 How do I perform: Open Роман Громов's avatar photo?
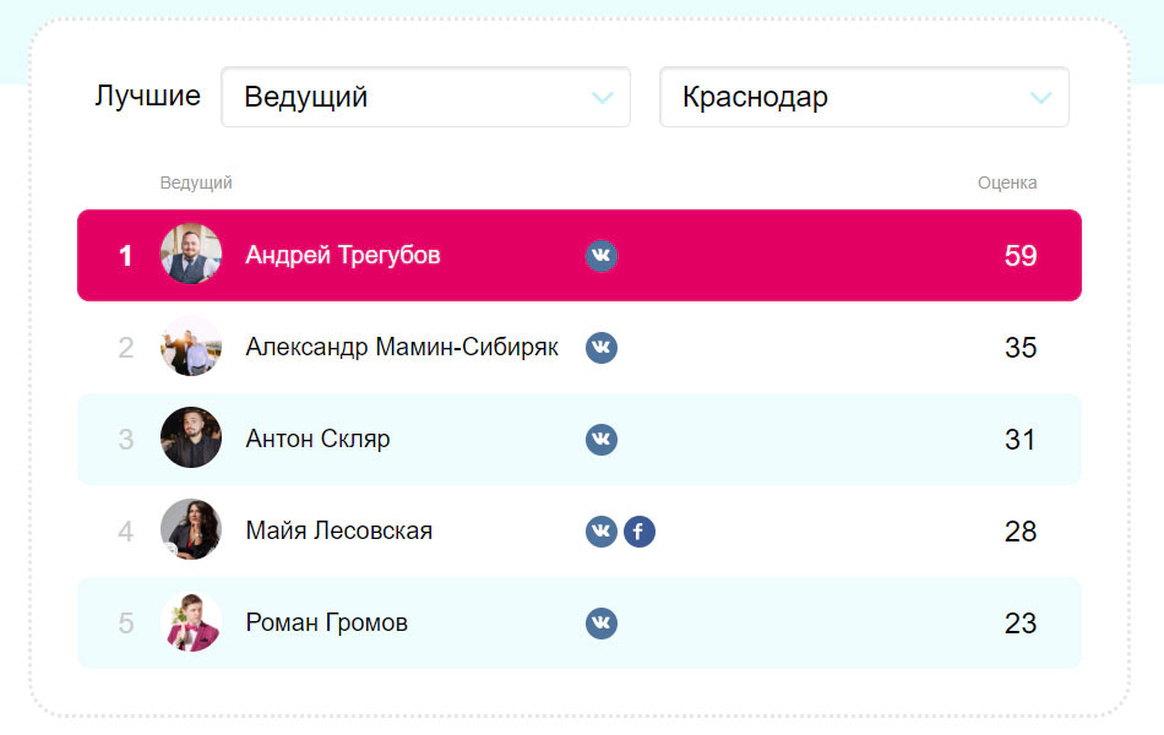point(191,621)
